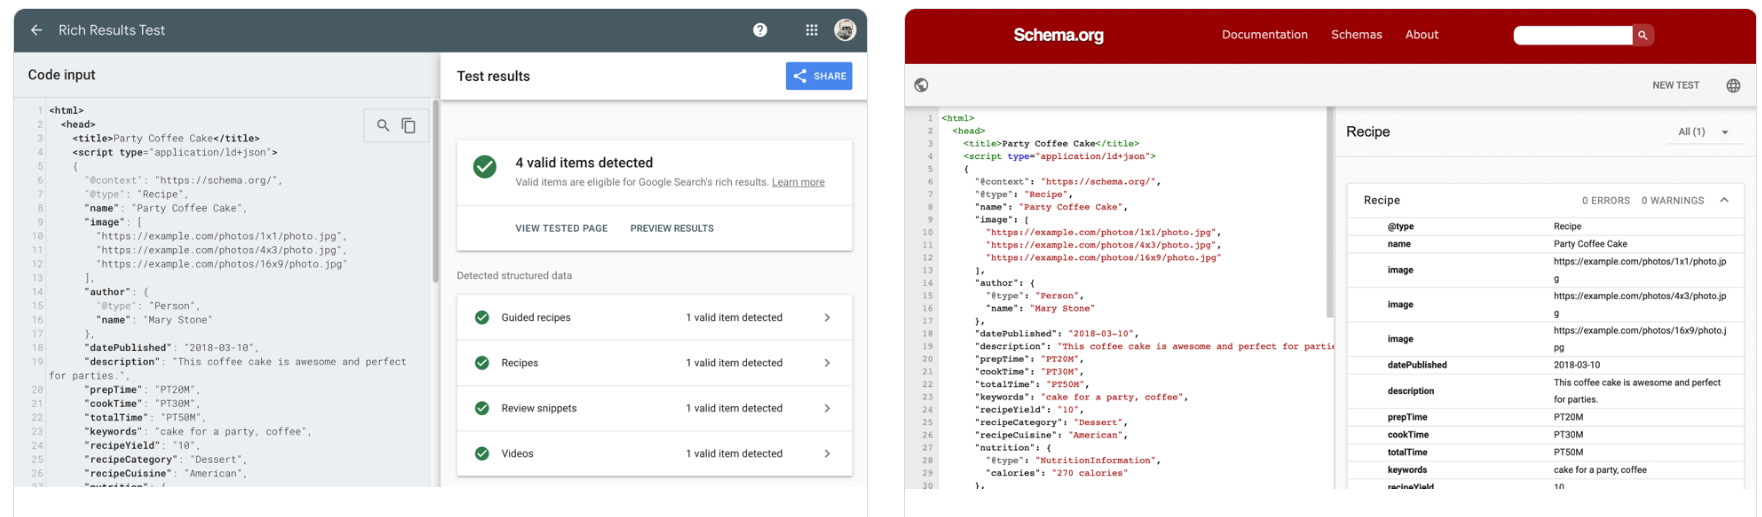Click green check beside Recipes
1762x517 pixels.
click(482, 363)
